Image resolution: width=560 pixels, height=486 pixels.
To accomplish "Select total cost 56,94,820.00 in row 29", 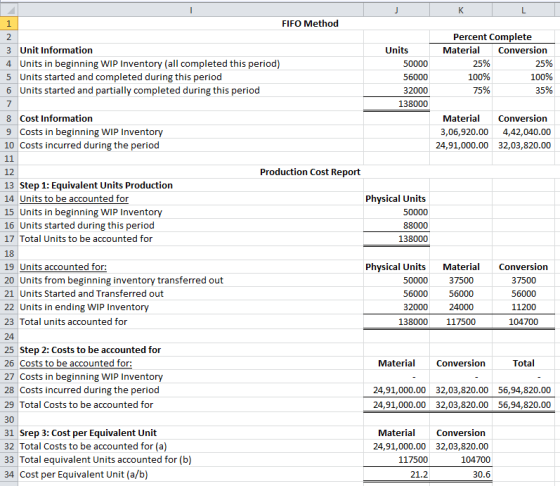I will pos(523,405).
